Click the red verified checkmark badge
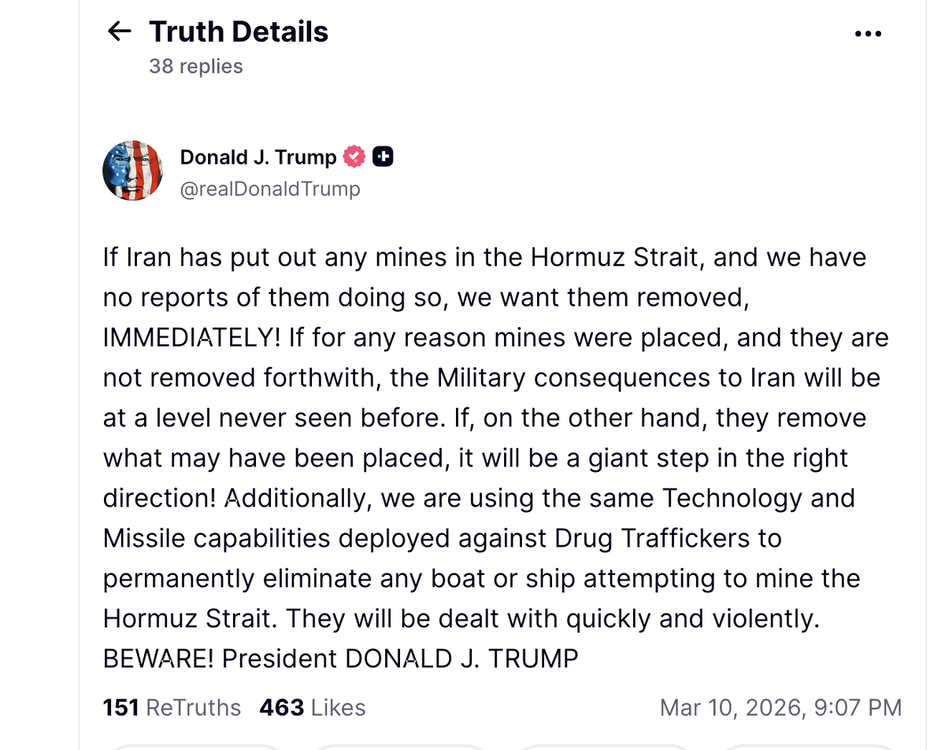Image resolution: width=945 pixels, height=750 pixels. tap(354, 157)
